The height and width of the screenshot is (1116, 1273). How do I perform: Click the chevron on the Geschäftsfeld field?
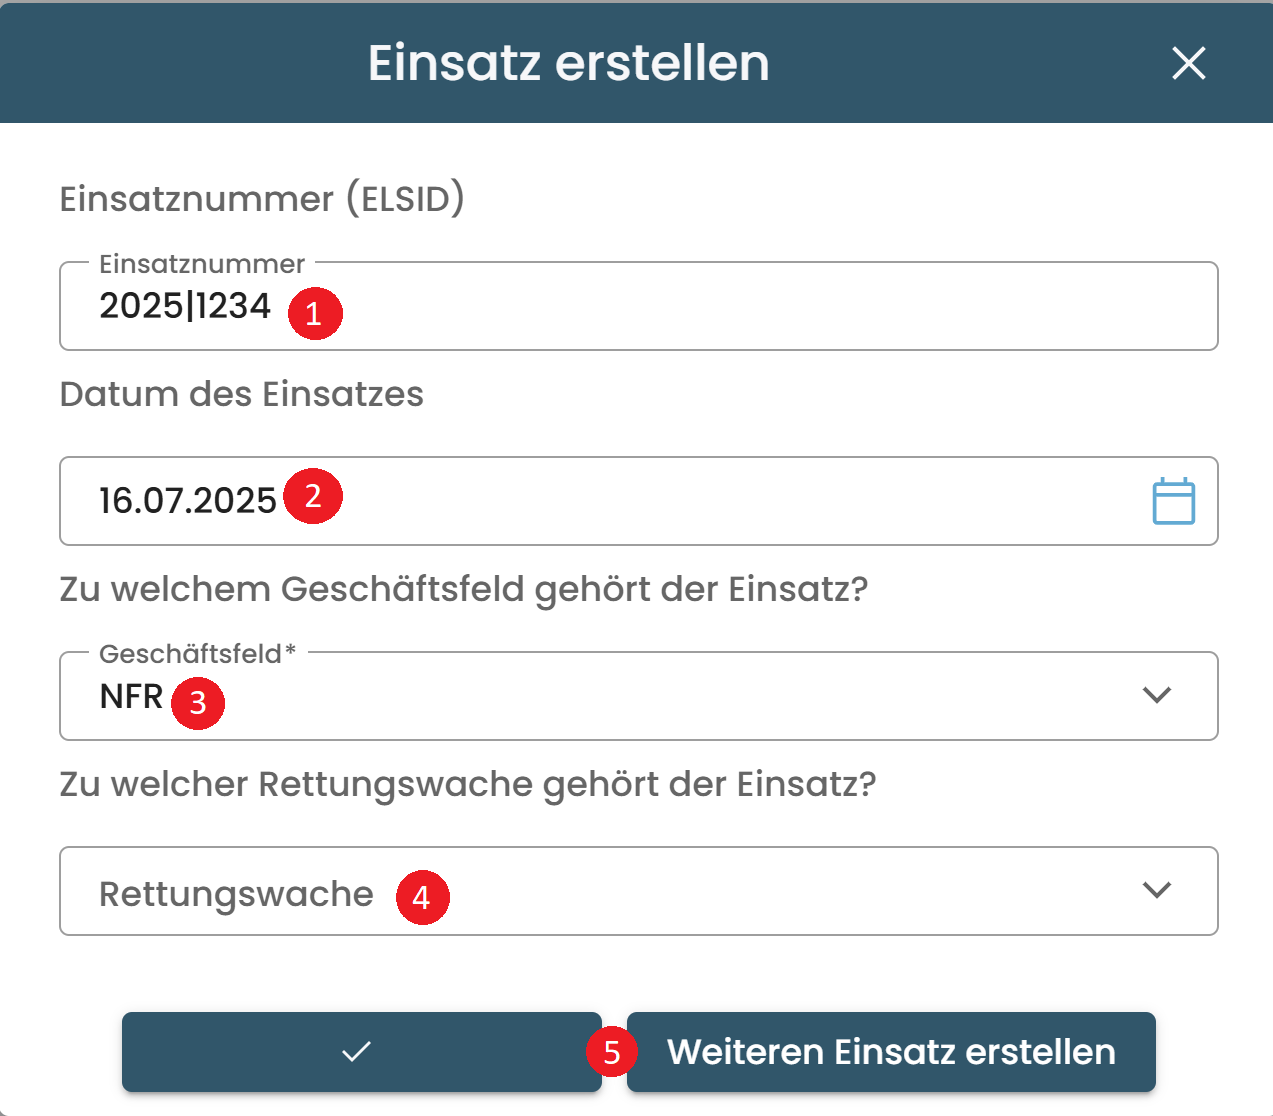pos(1156,694)
